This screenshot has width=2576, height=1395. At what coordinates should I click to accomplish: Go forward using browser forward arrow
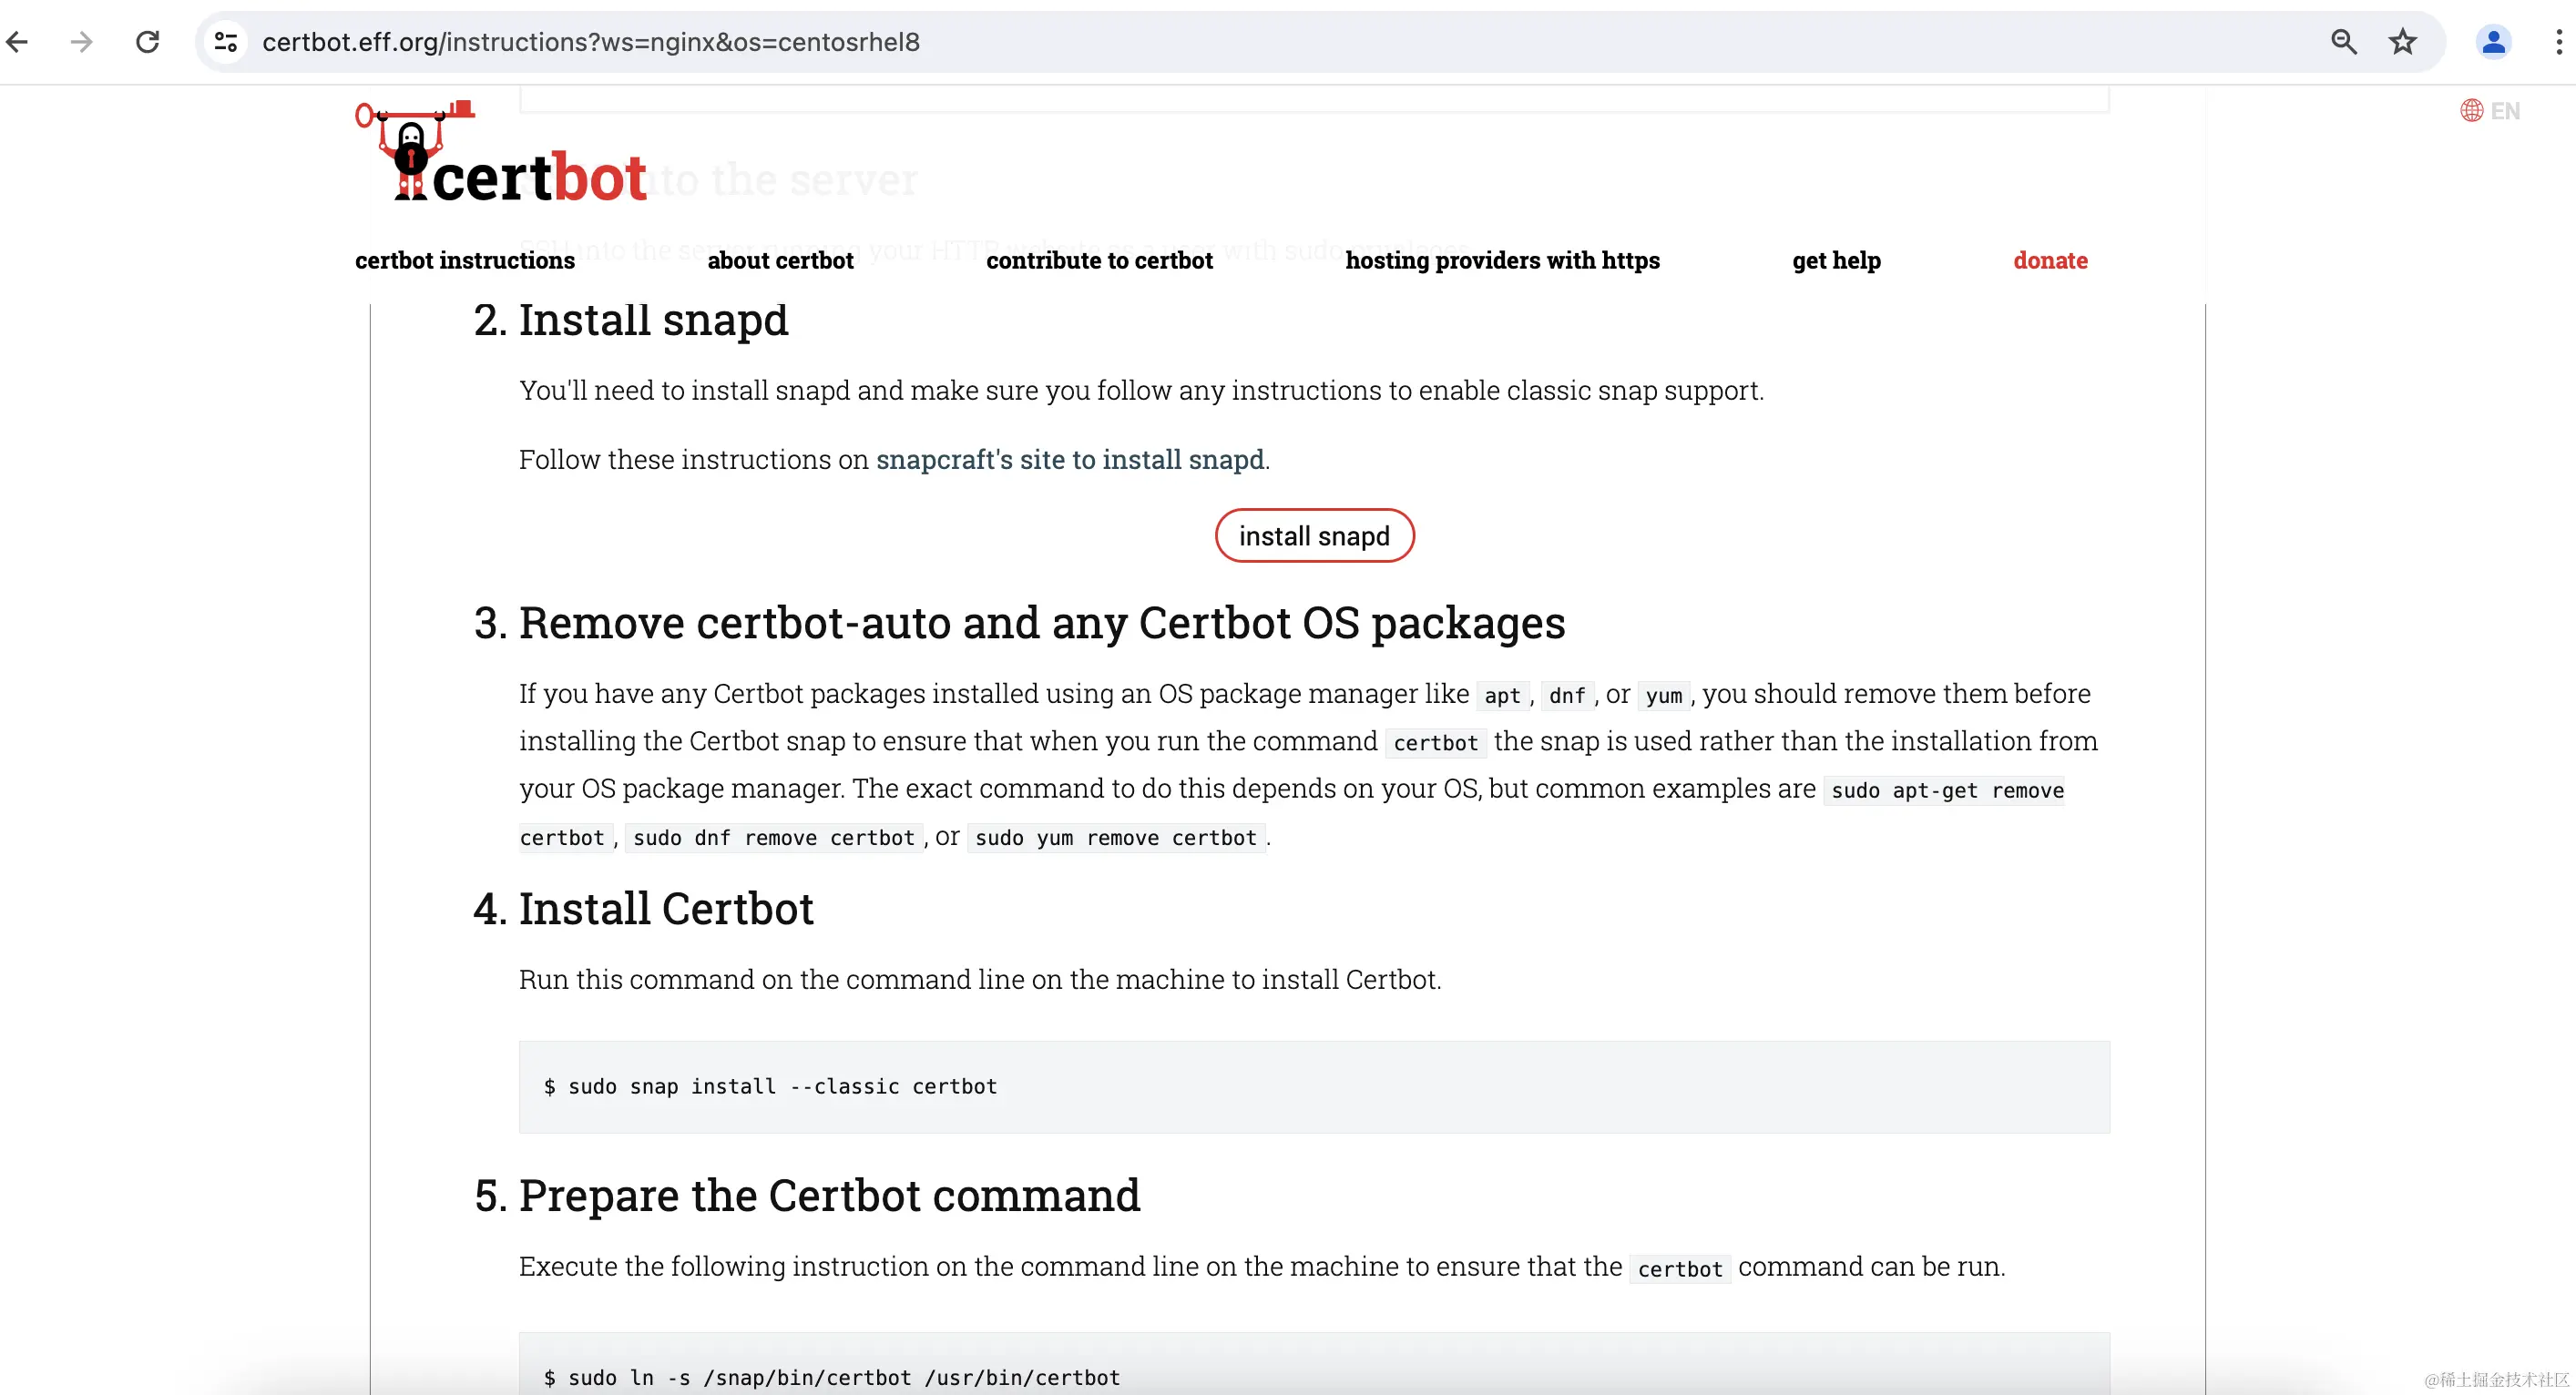(82, 42)
